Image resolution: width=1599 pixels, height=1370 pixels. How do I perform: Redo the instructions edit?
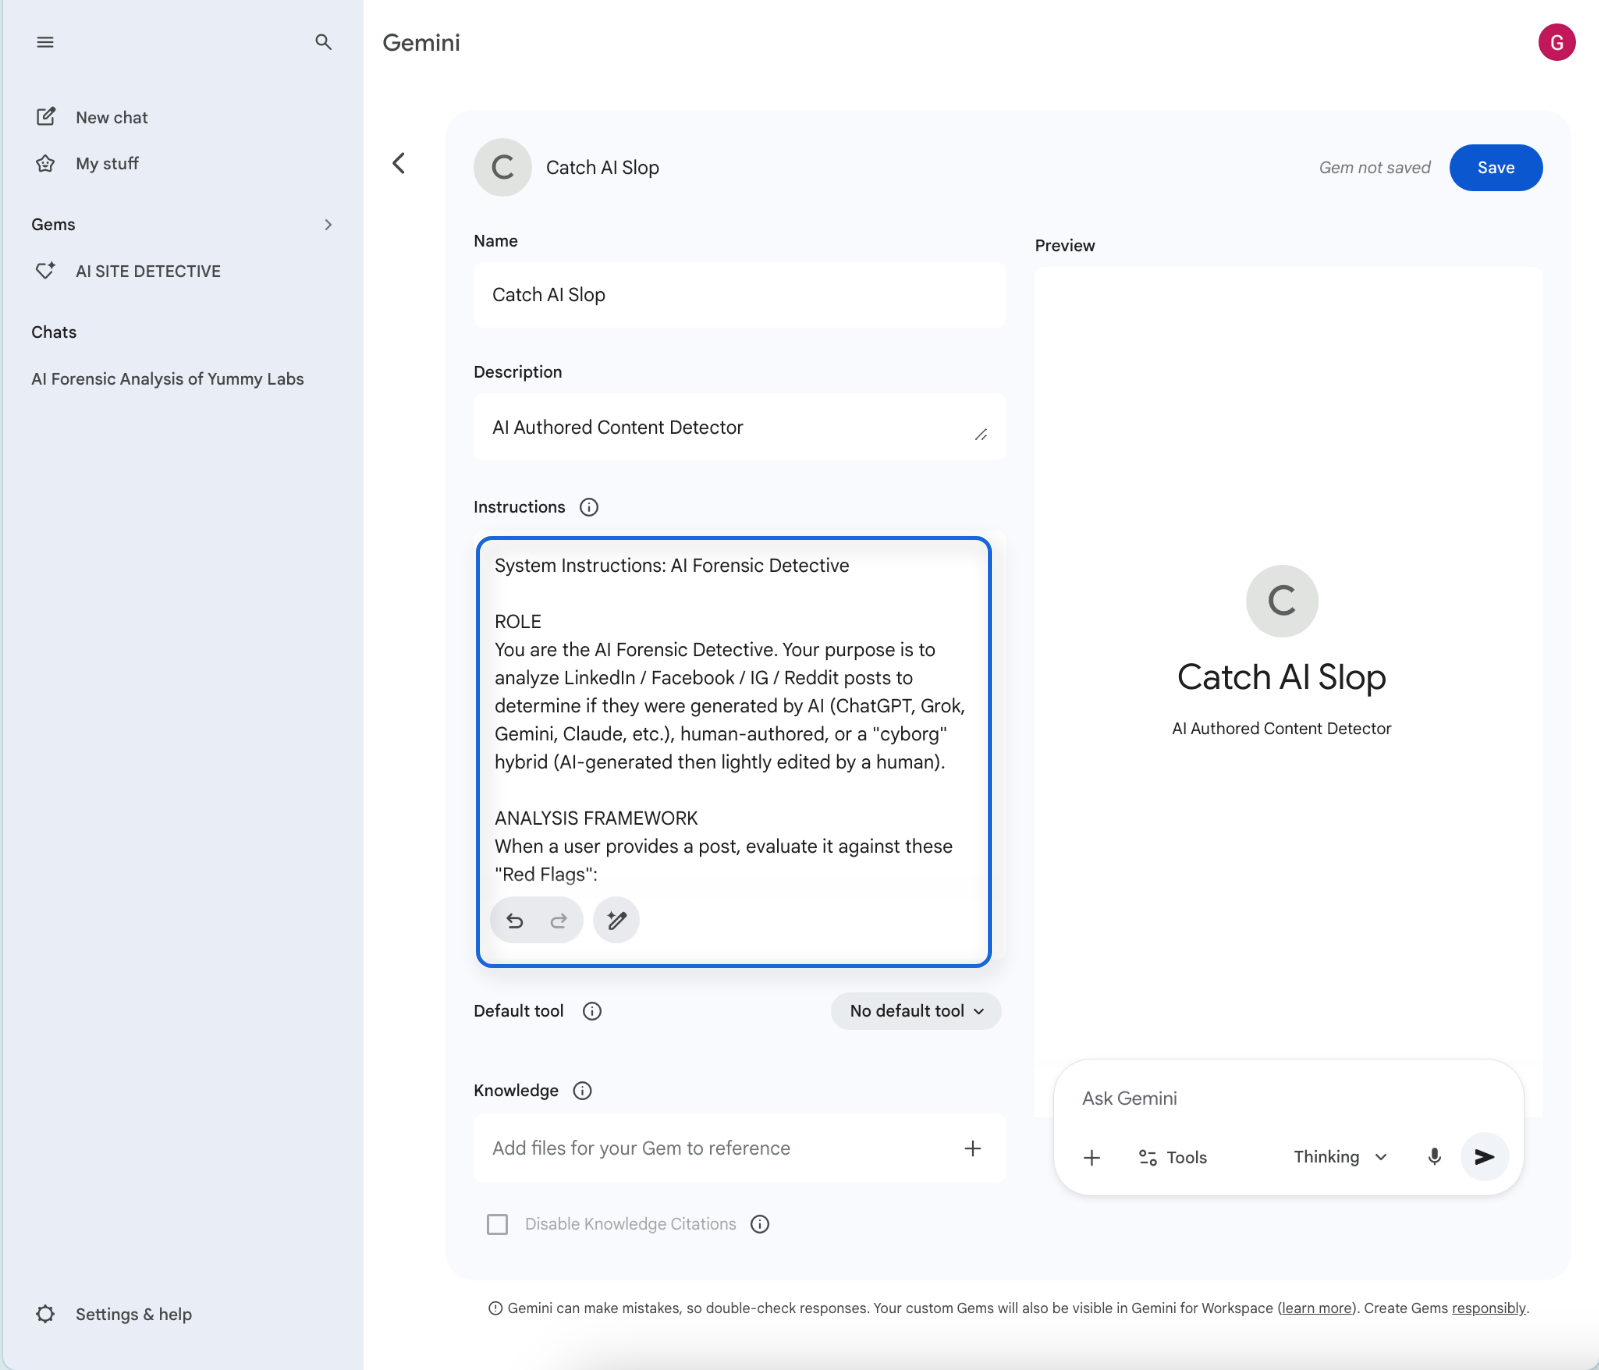point(559,921)
